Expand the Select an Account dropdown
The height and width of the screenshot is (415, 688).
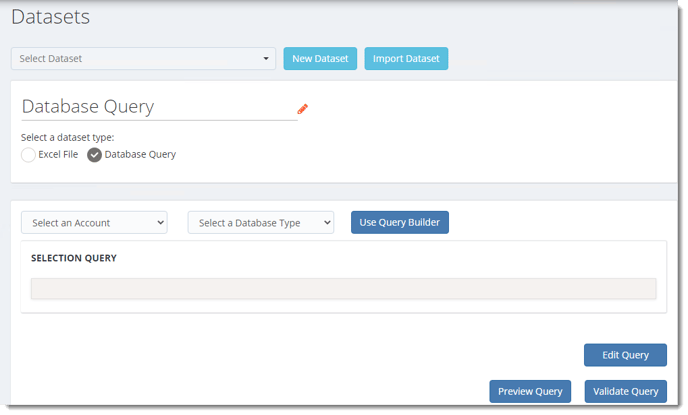[x=94, y=223]
